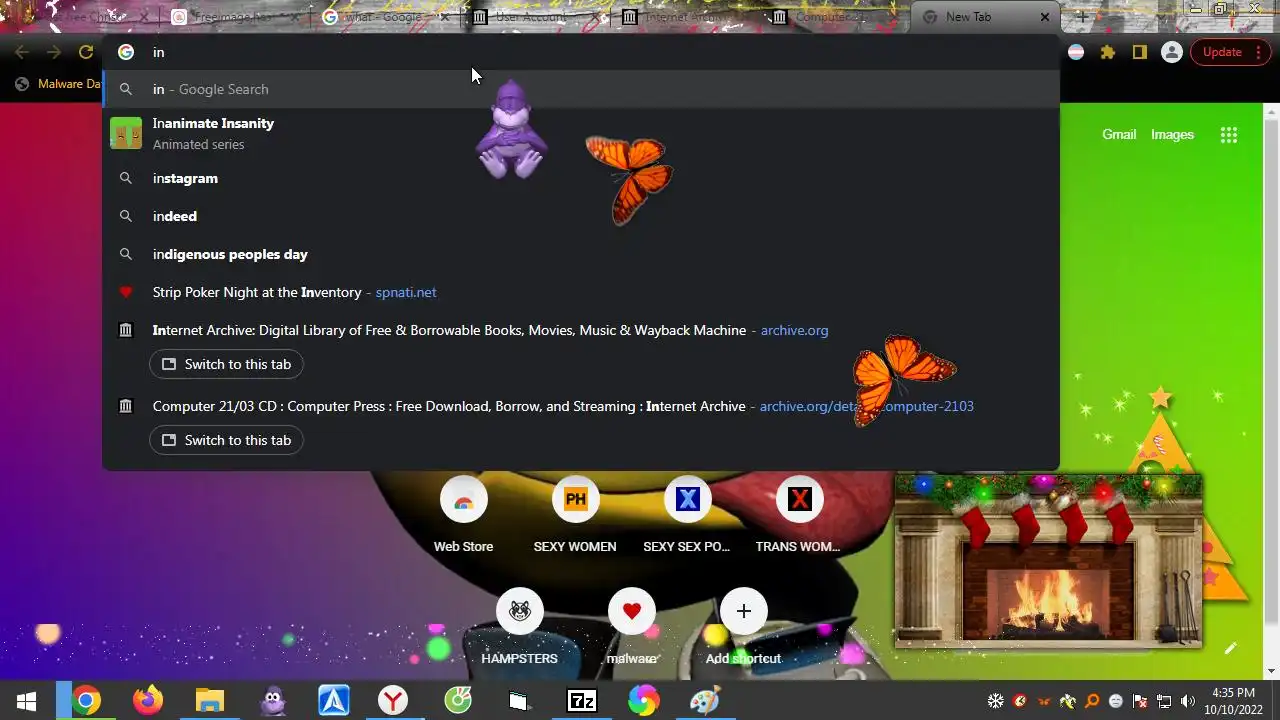Switch to the 'what - Google' tab
The image size is (1280, 720).
[384, 17]
